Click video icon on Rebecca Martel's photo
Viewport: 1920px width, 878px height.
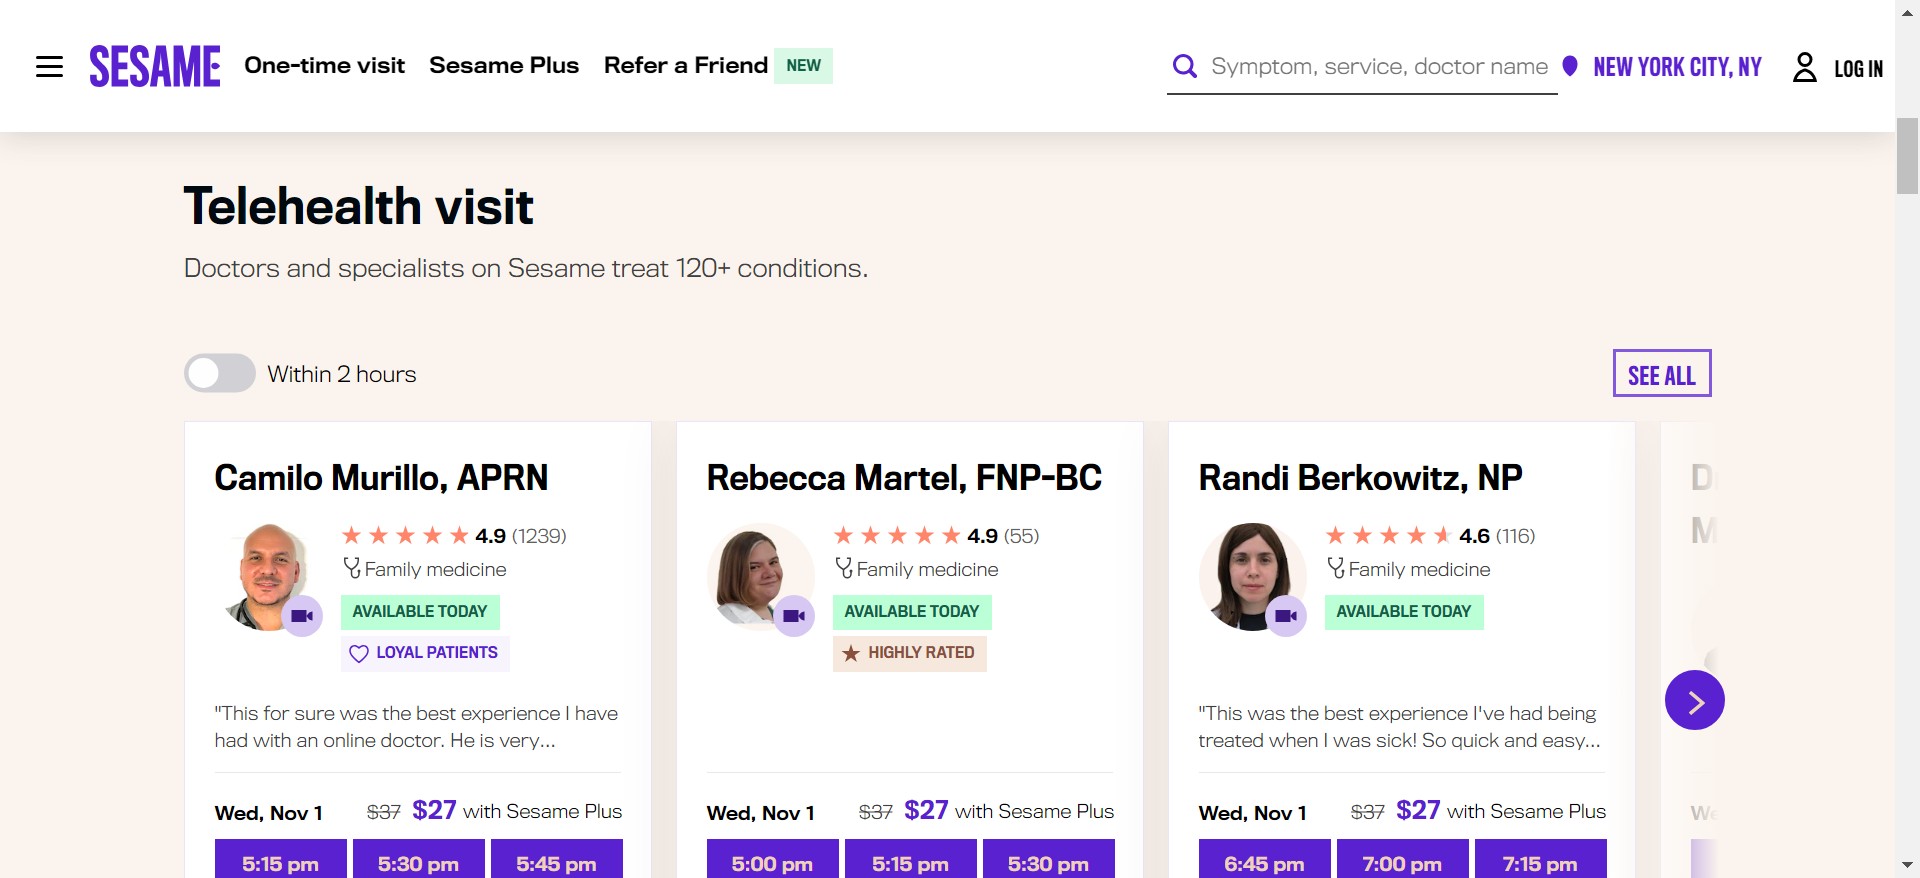794,616
